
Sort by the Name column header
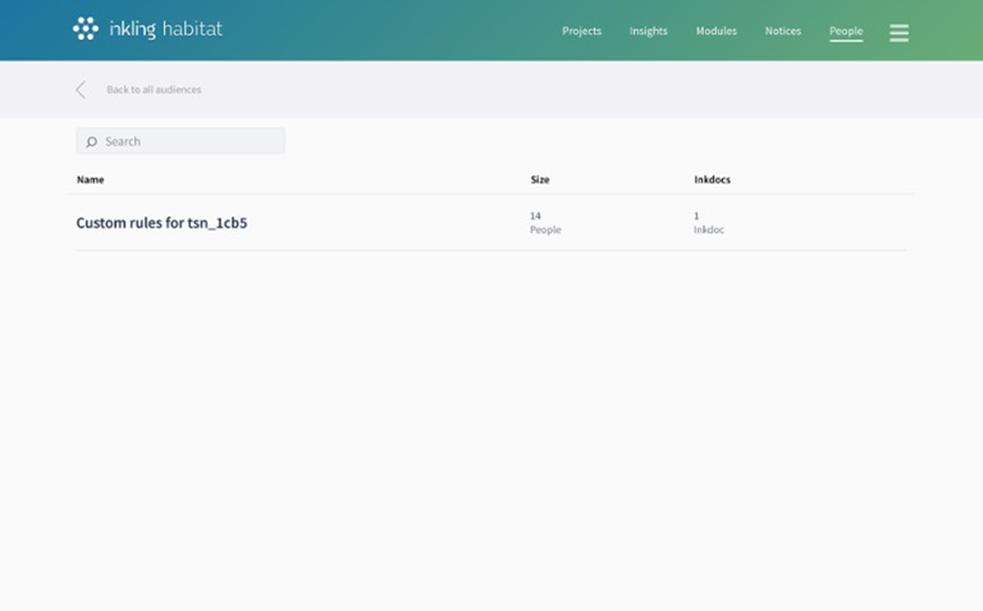coord(90,180)
